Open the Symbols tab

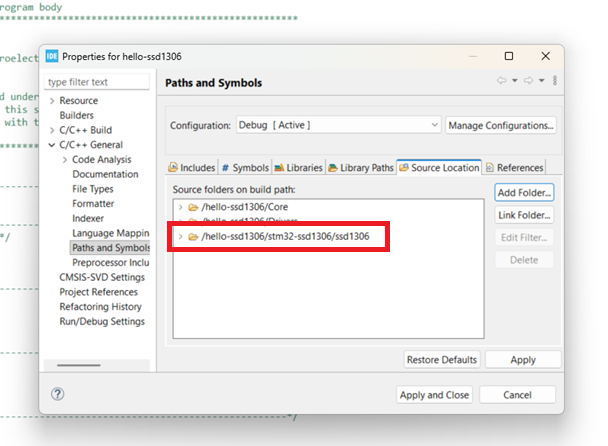(245, 168)
